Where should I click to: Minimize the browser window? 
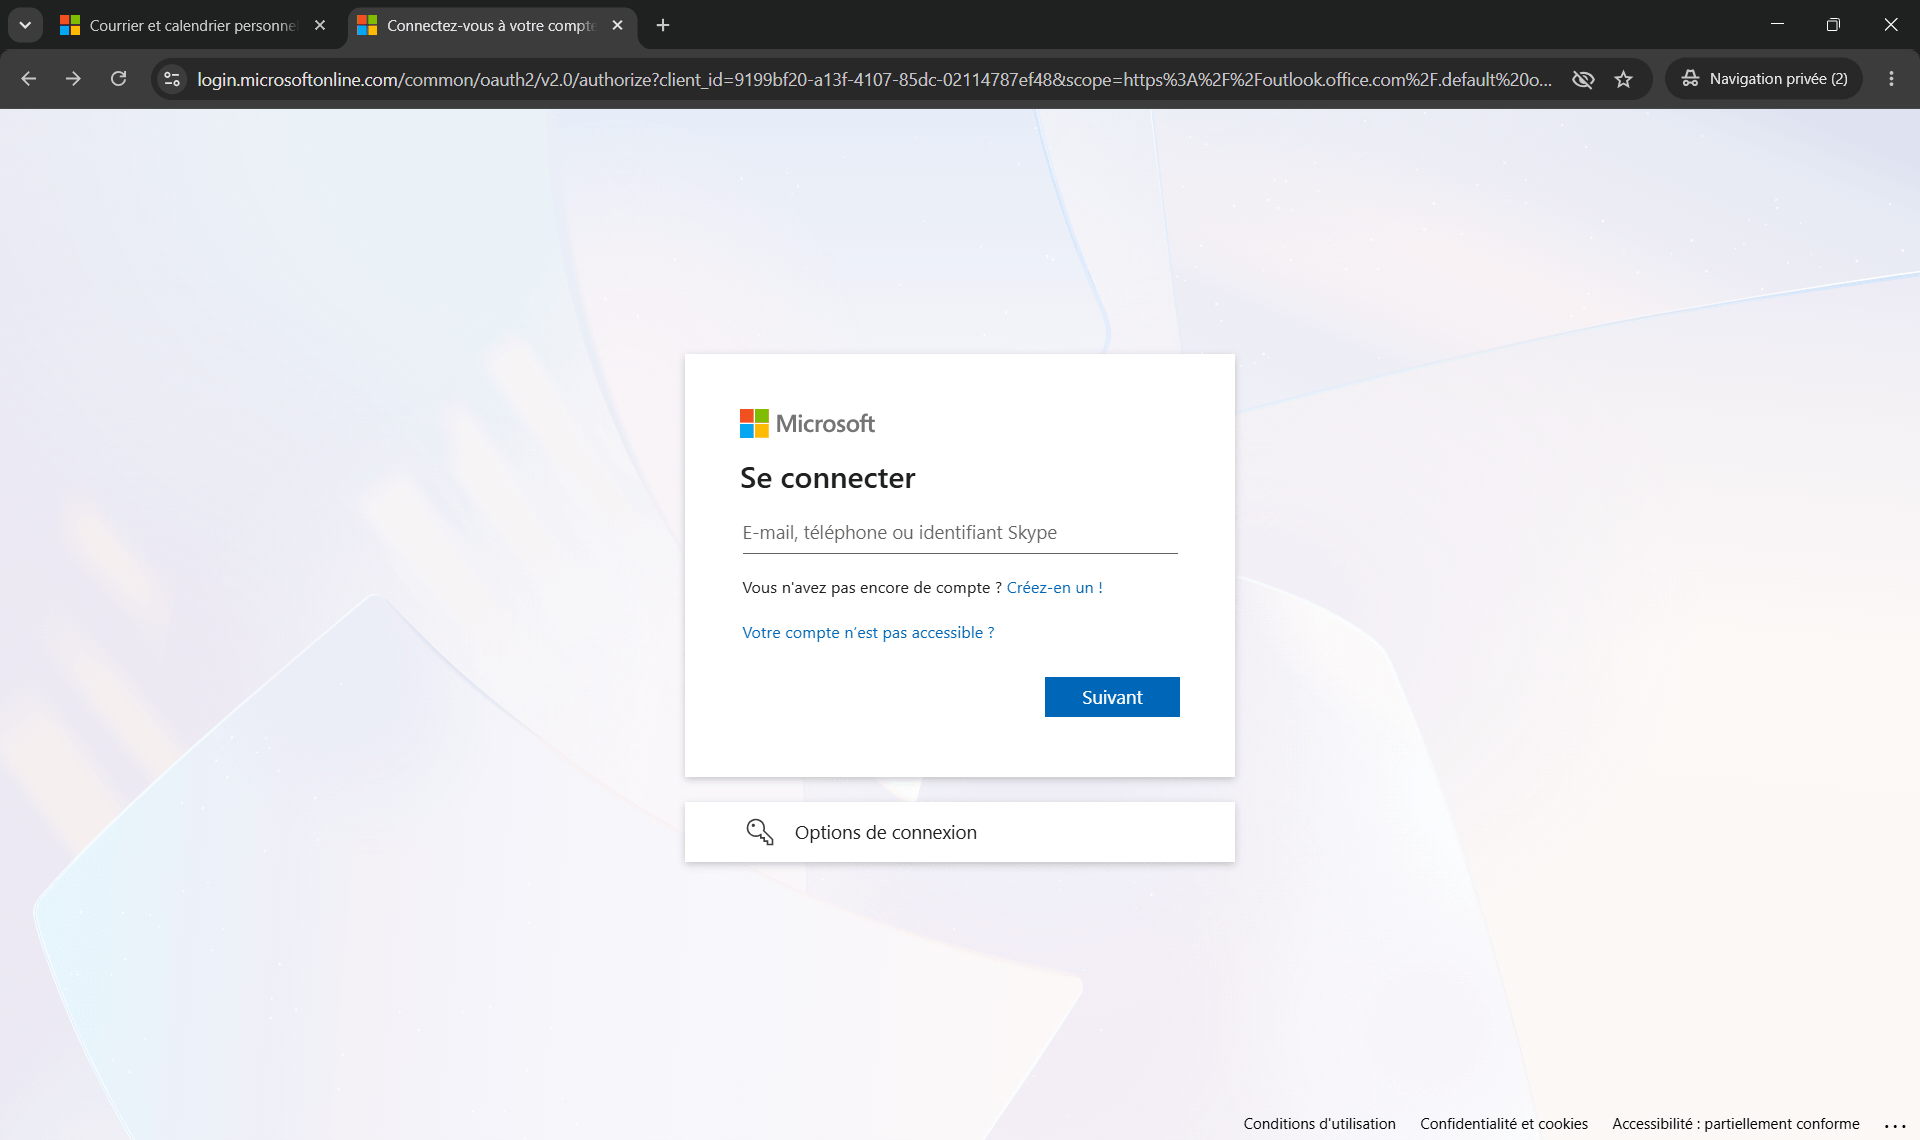[1777, 24]
